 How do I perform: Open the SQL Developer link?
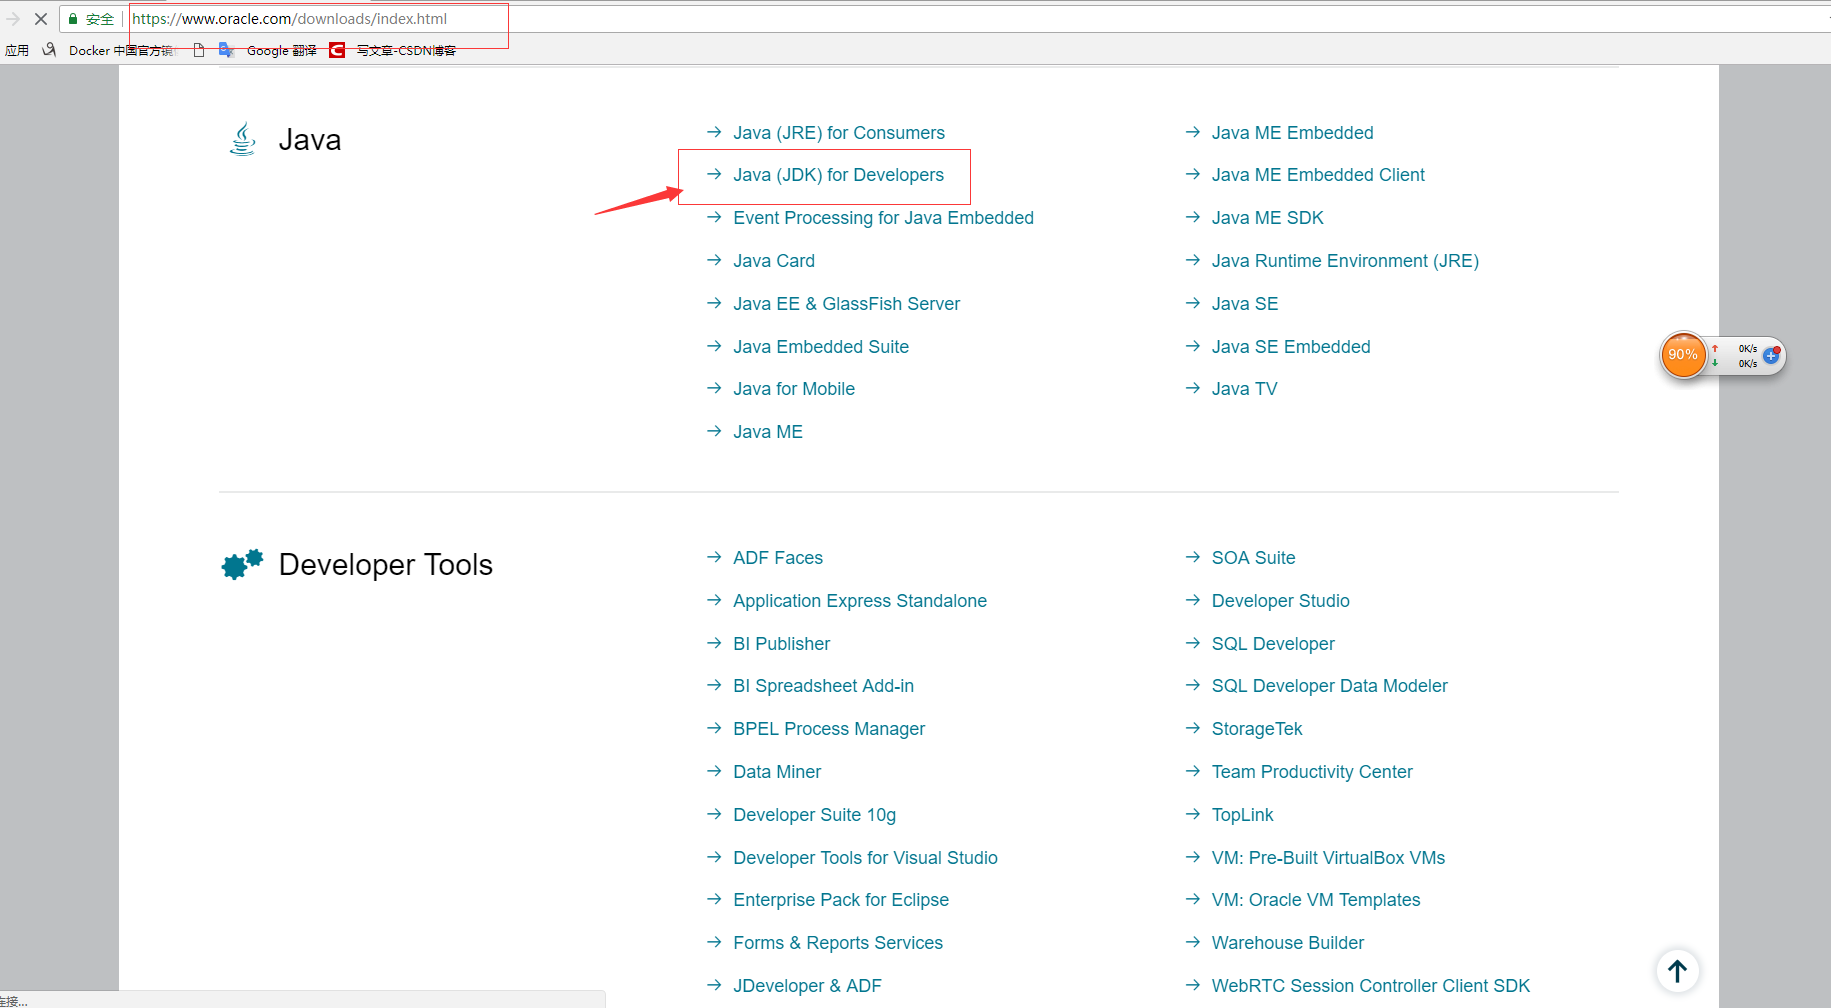point(1273,644)
